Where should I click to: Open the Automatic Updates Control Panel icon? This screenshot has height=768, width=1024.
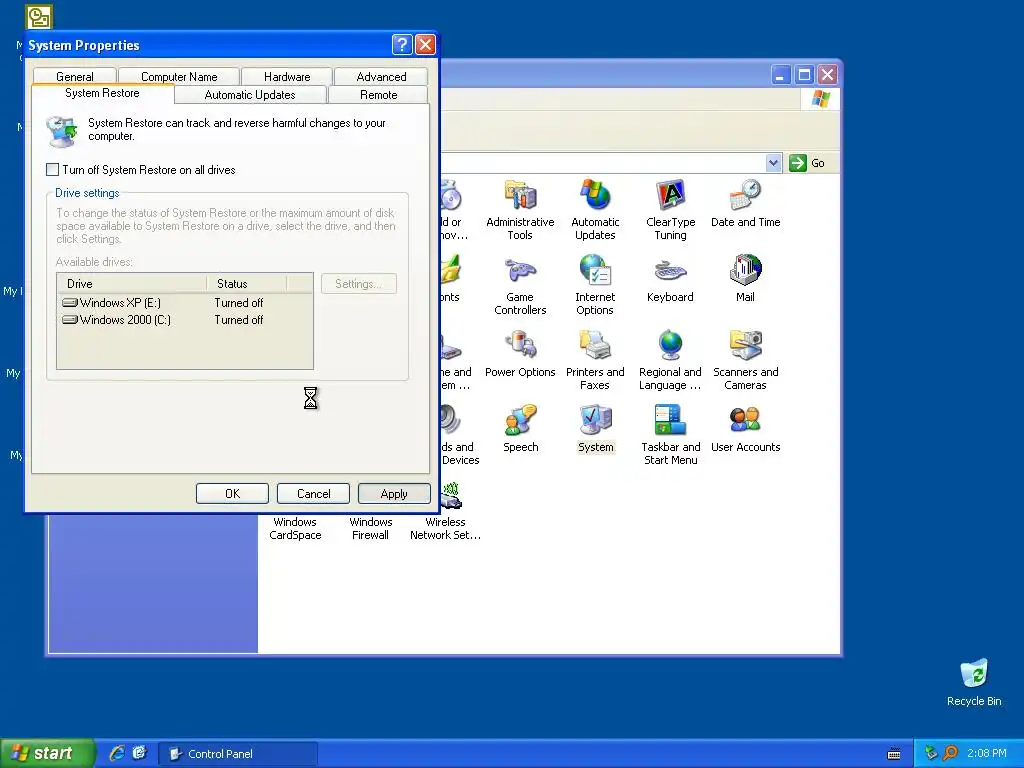[x=595, y=210]
